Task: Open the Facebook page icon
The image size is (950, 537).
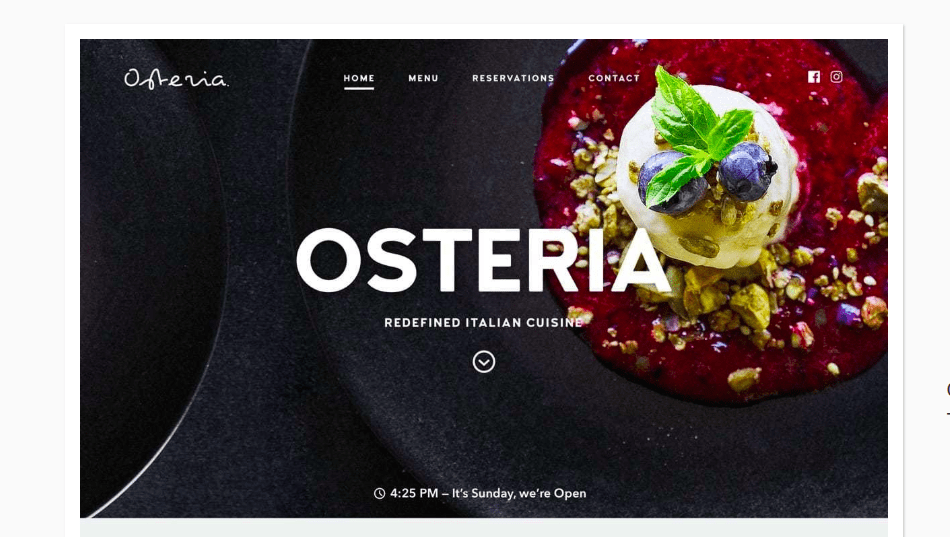Action: pos(814,77)
